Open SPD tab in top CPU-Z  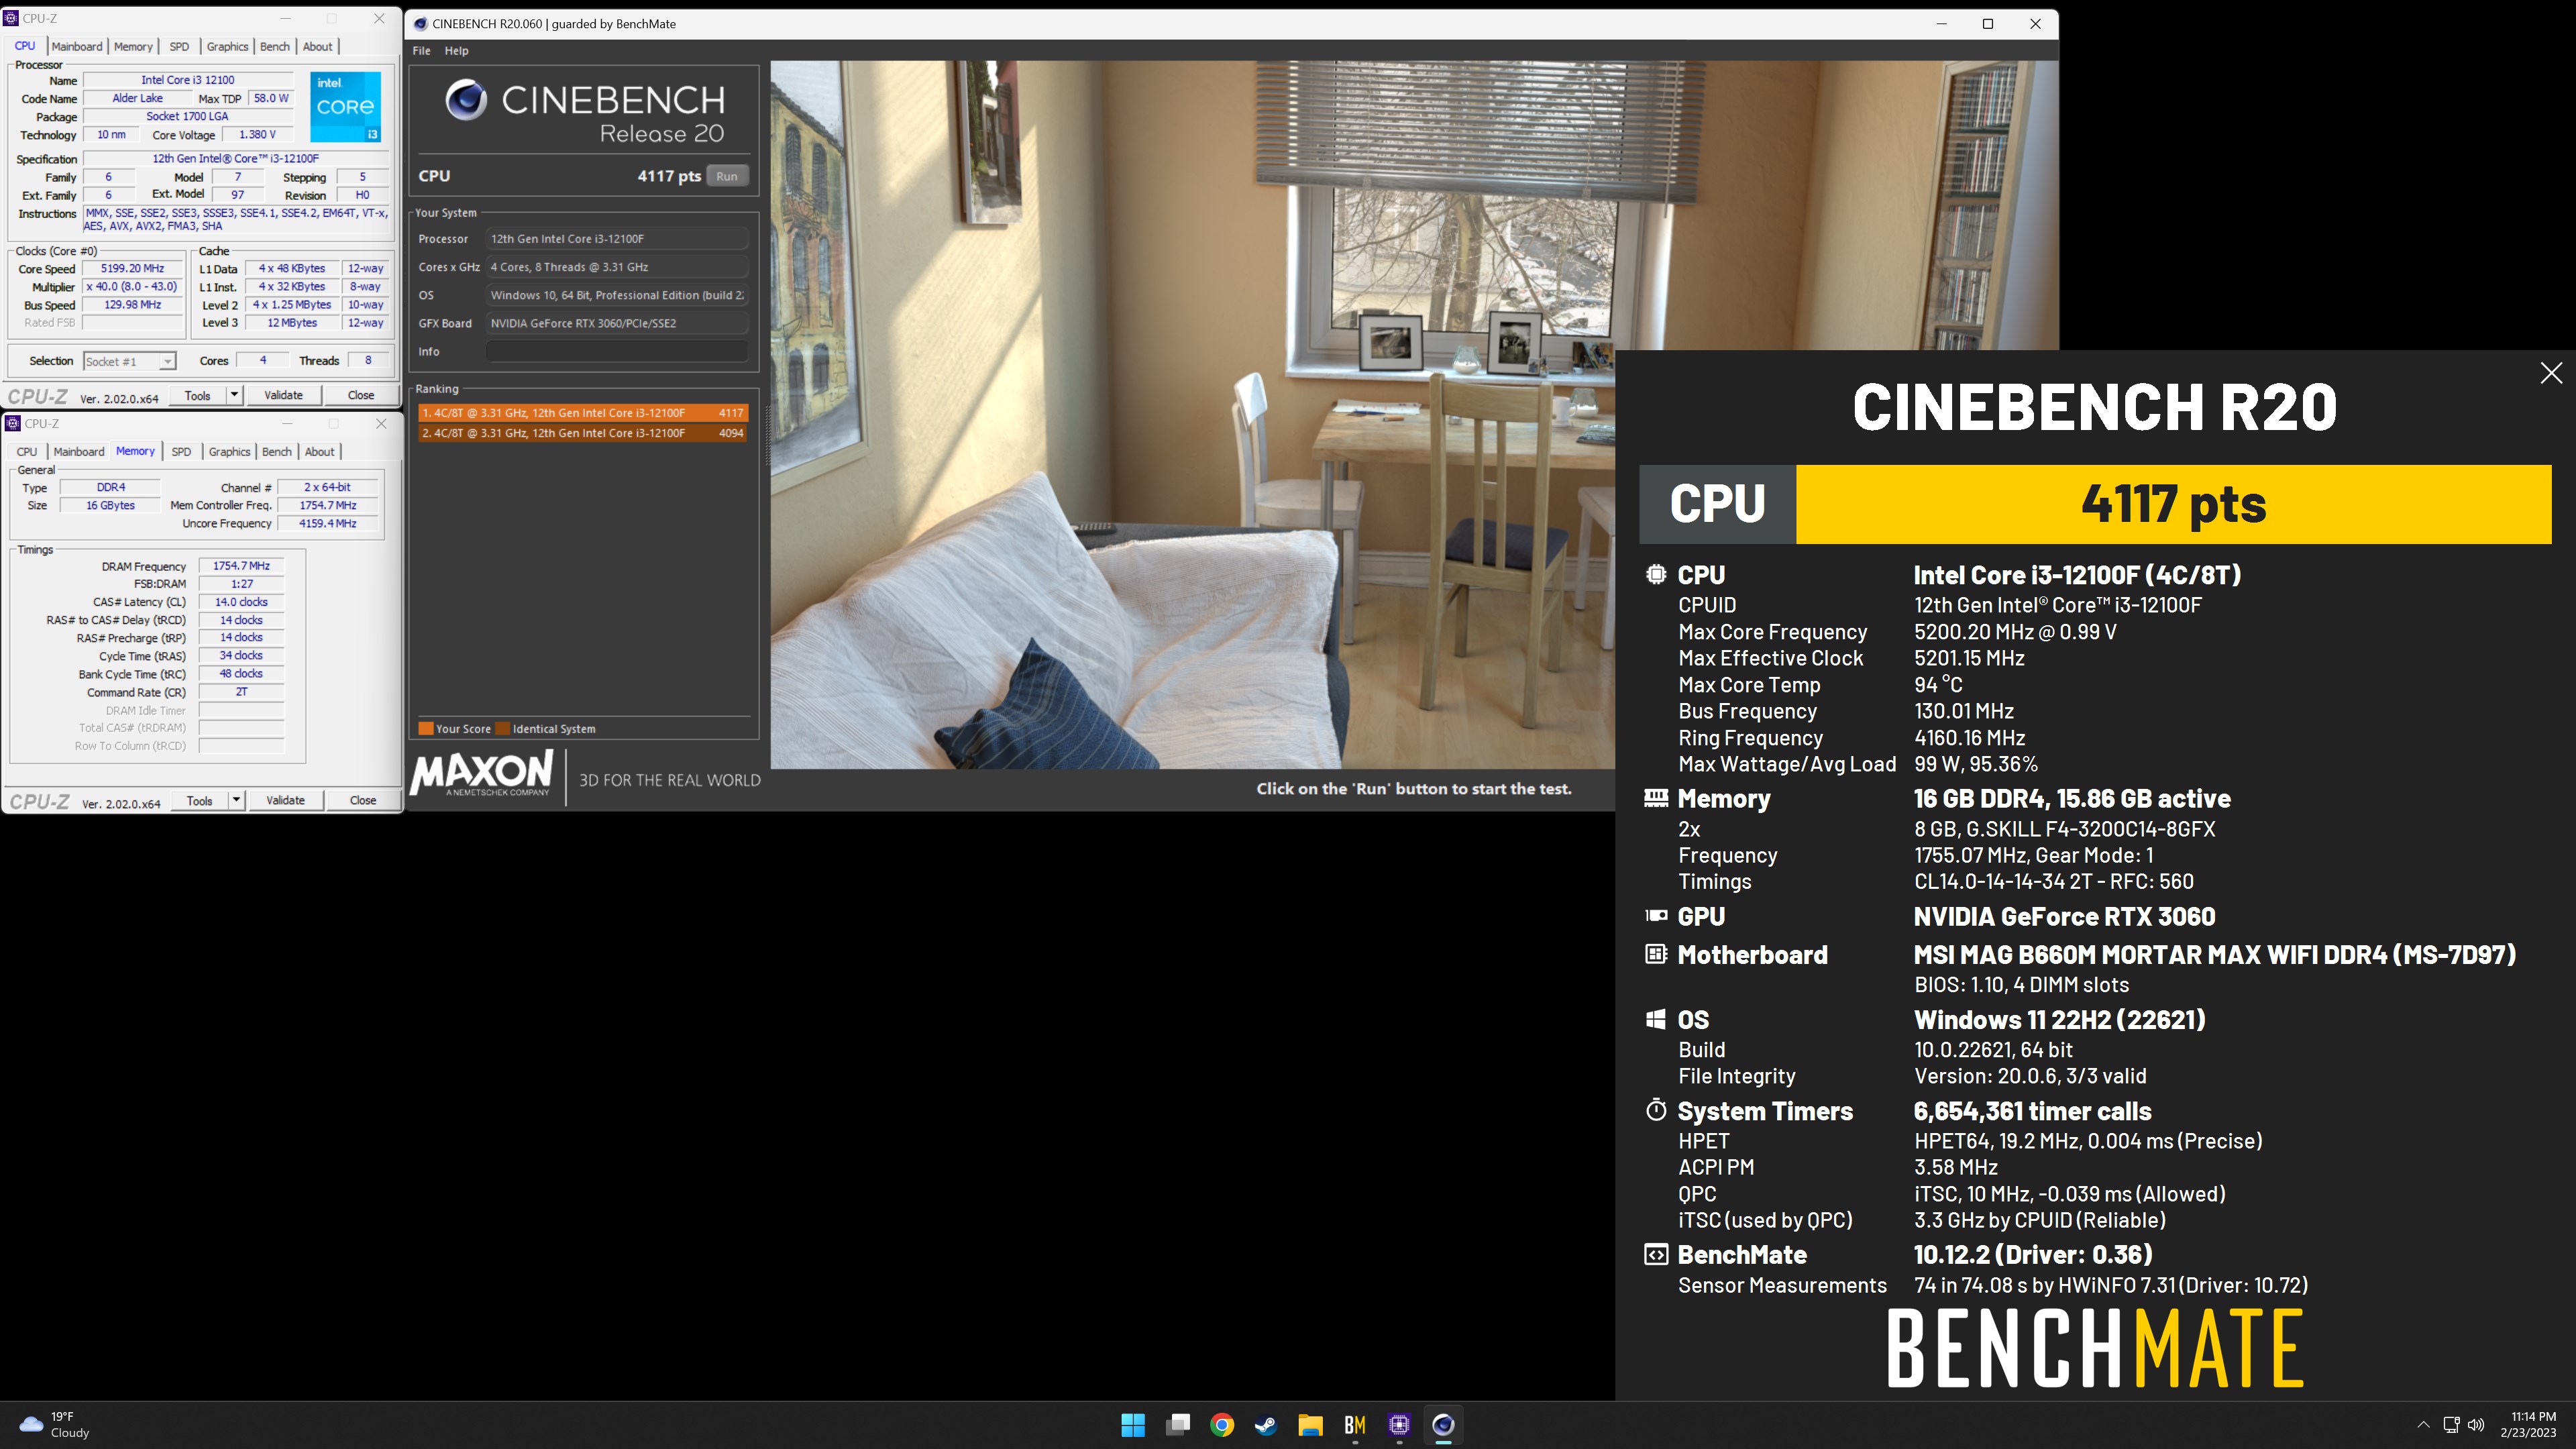179,46
